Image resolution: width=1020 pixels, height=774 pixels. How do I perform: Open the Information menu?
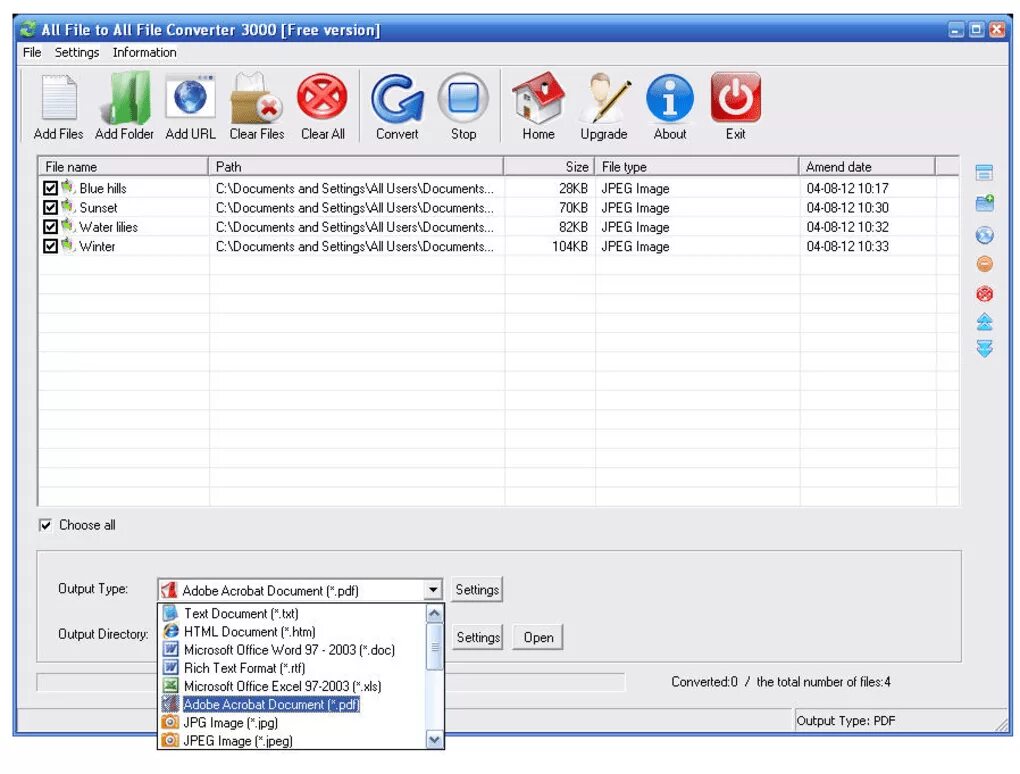tap(144, 53)
